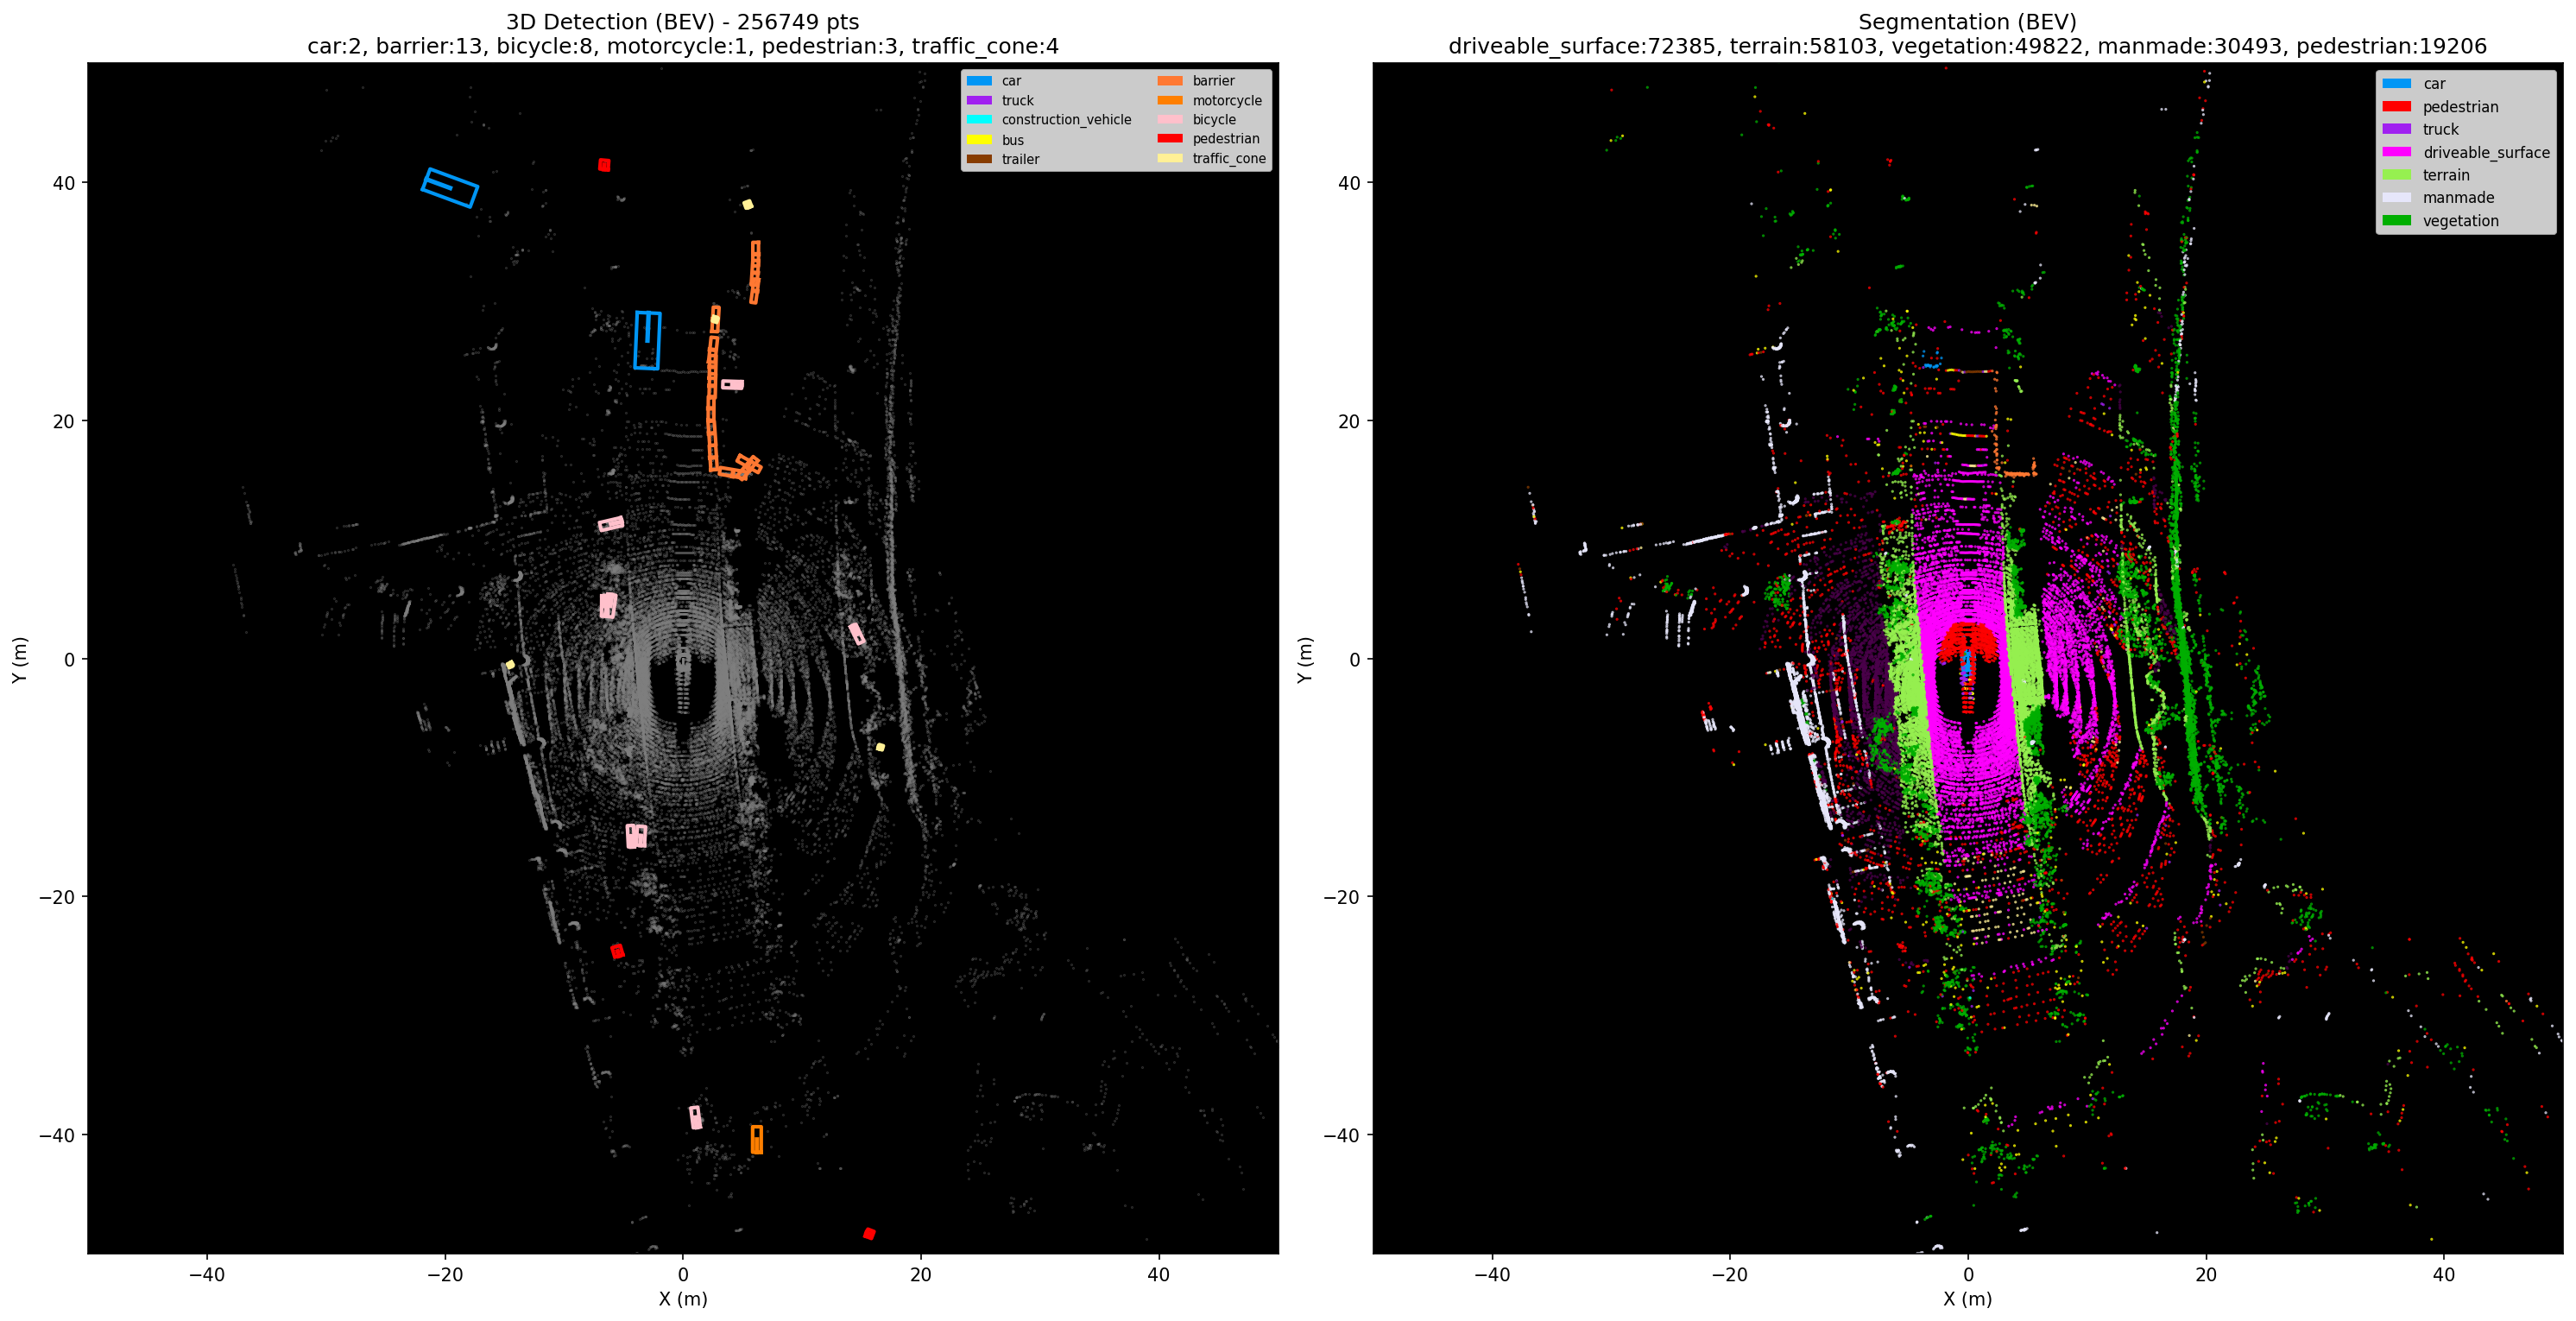Click the traffic_cone legend swatch

coord(1170,158)
